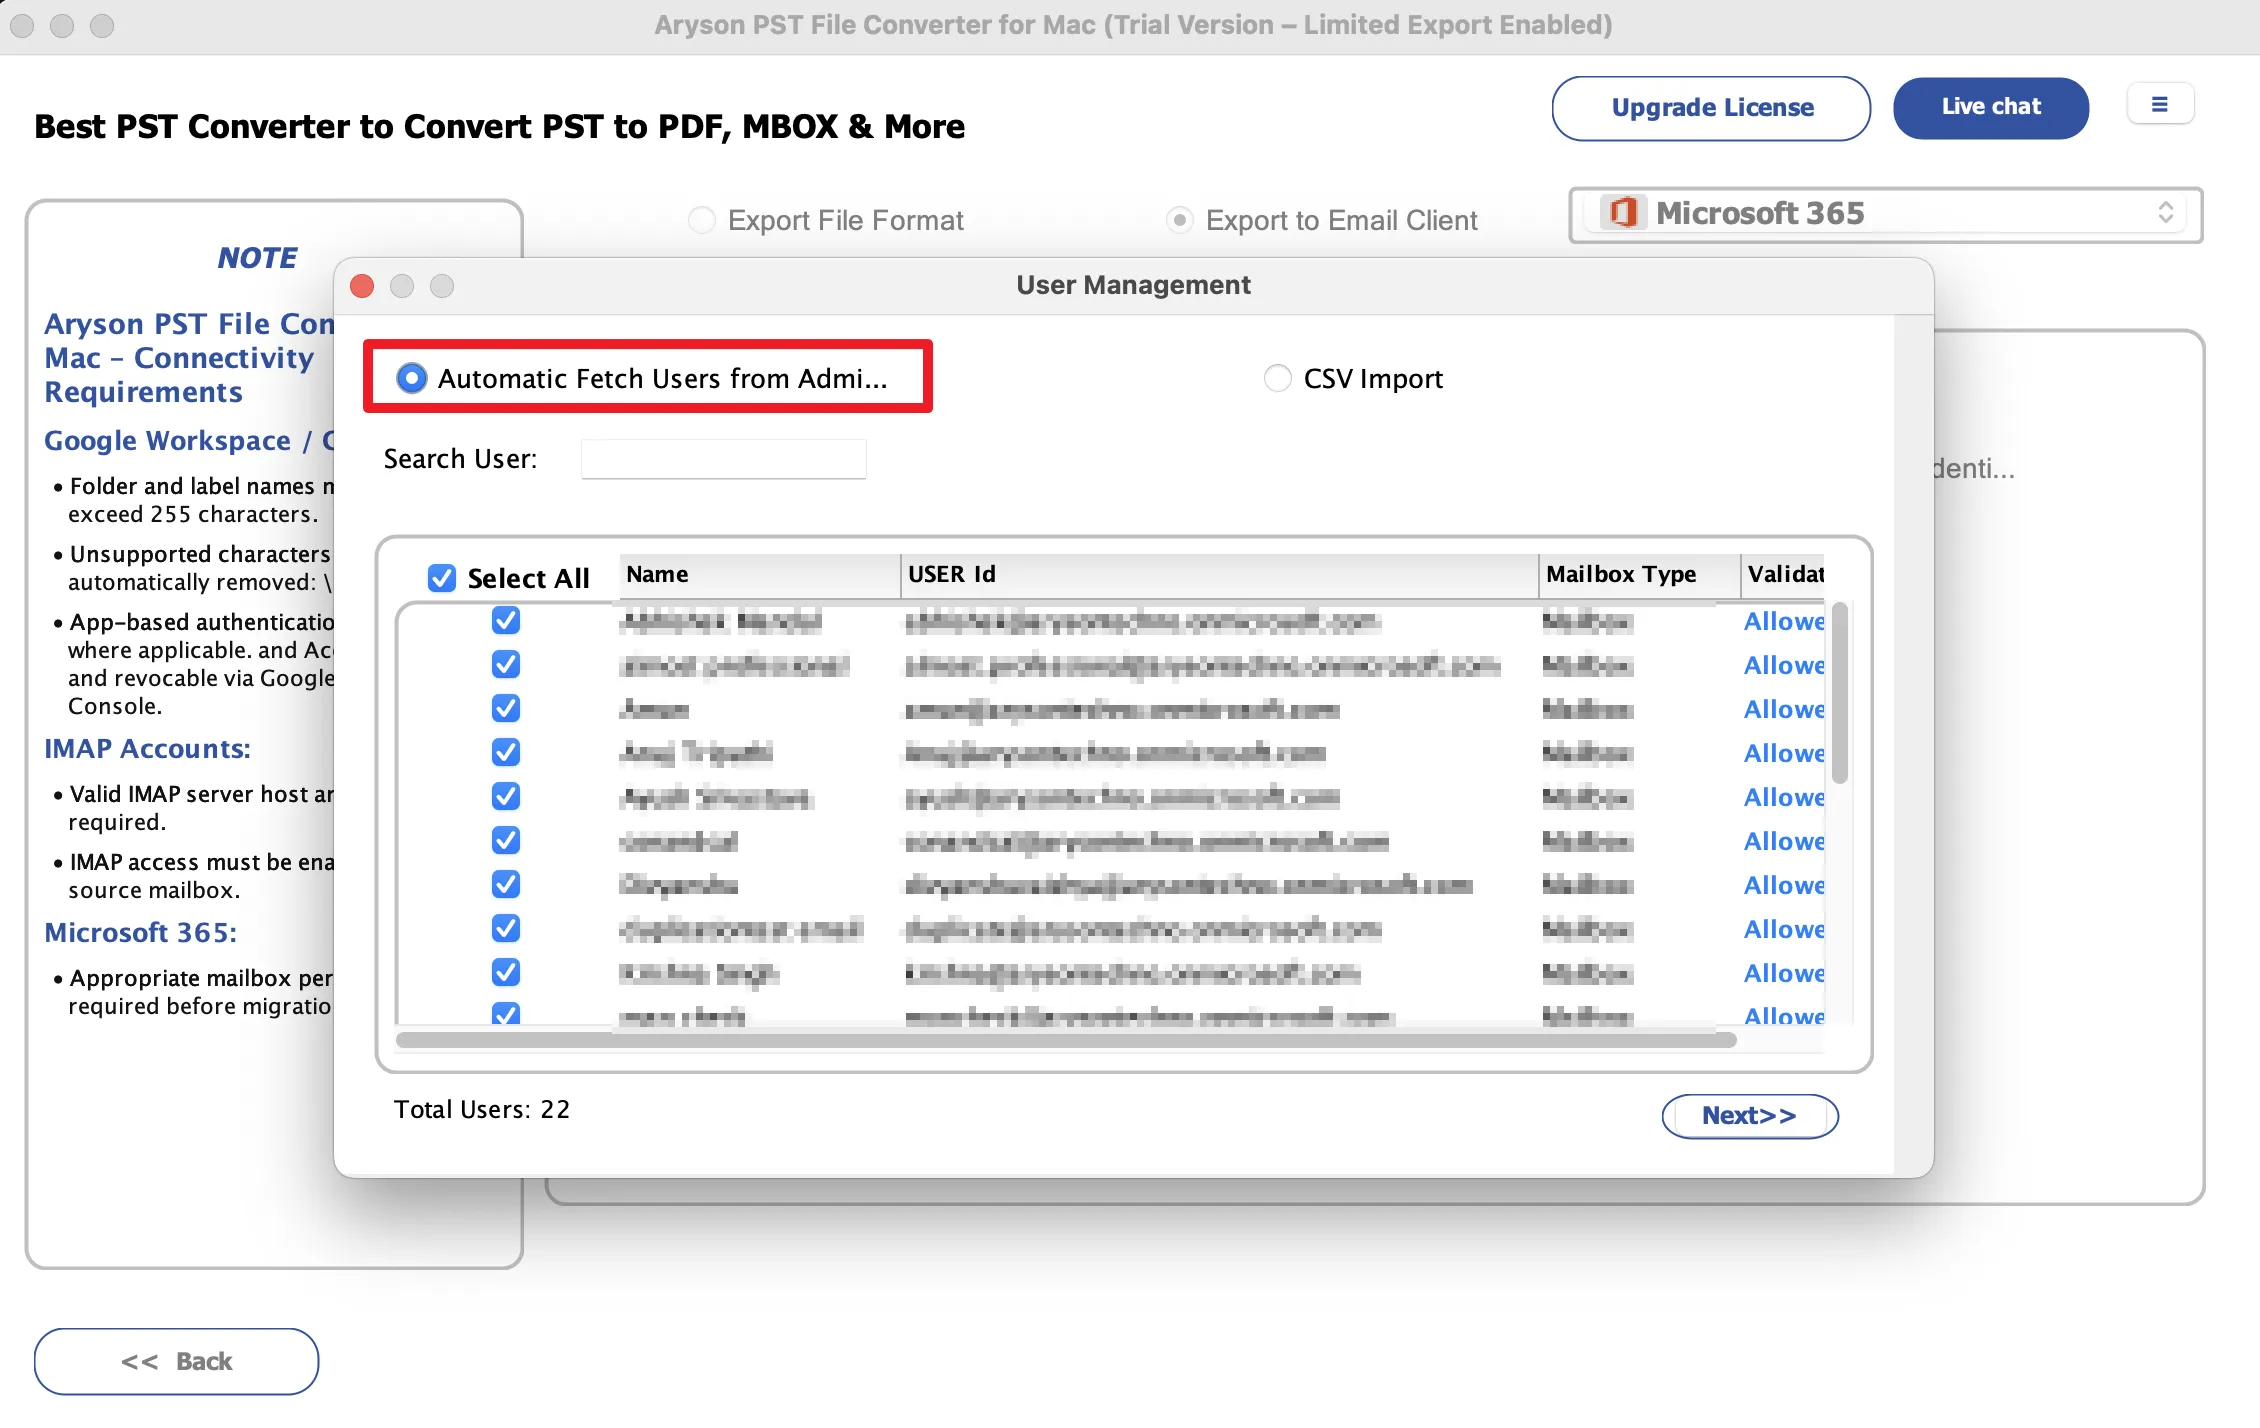Click the vertical scrollbar of user table
This screenshot has width=2260, height=1428.
point(1839,693)
